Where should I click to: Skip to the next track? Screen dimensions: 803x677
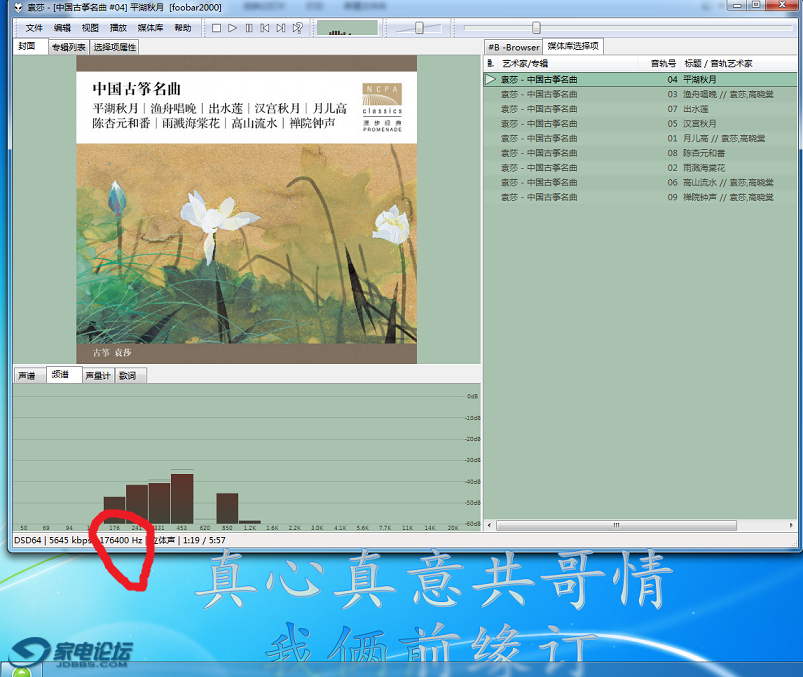(281, 28)
